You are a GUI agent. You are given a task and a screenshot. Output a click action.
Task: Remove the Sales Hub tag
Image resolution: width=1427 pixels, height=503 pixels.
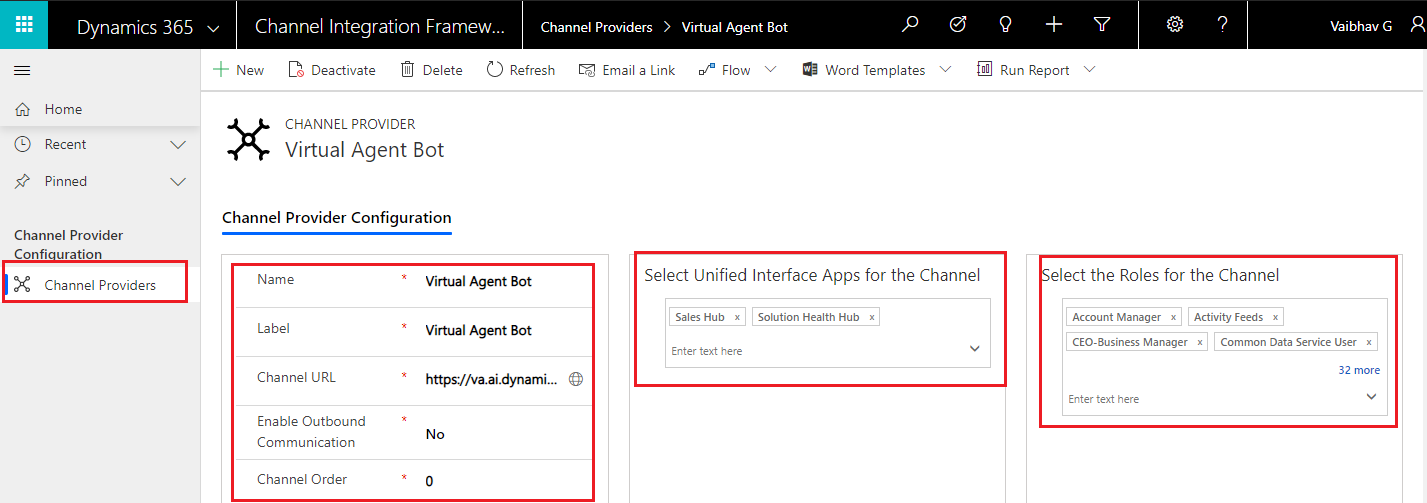pos(737,317)
